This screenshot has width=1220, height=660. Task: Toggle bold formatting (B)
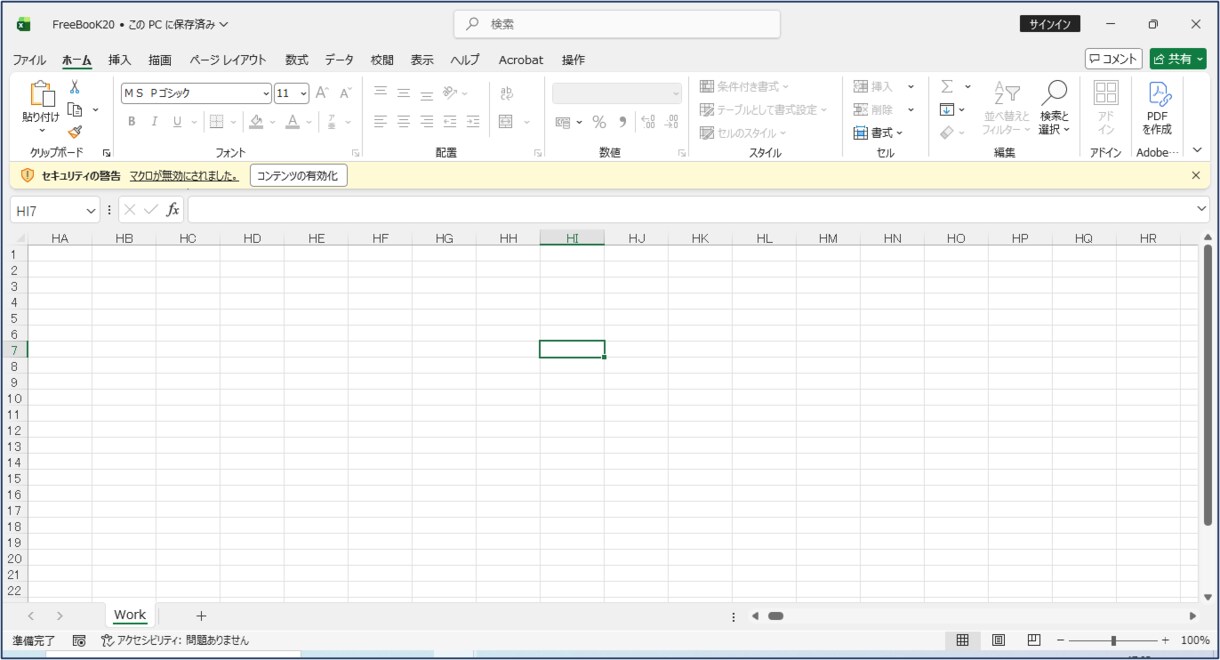point(131,122)
